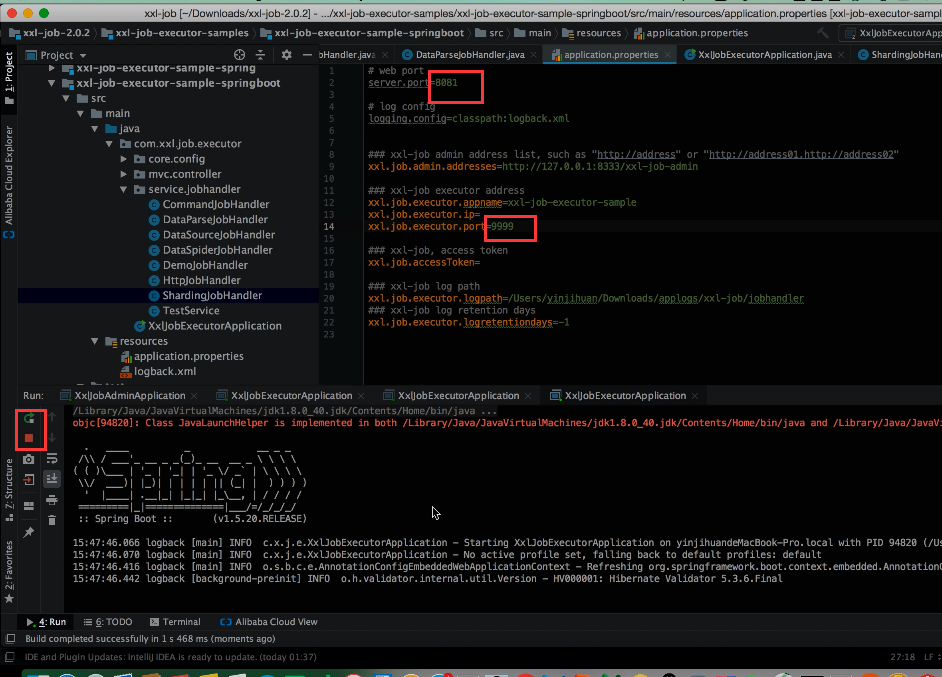Open the Structure tool window
942x677 pixels.
tap(8, 490)
